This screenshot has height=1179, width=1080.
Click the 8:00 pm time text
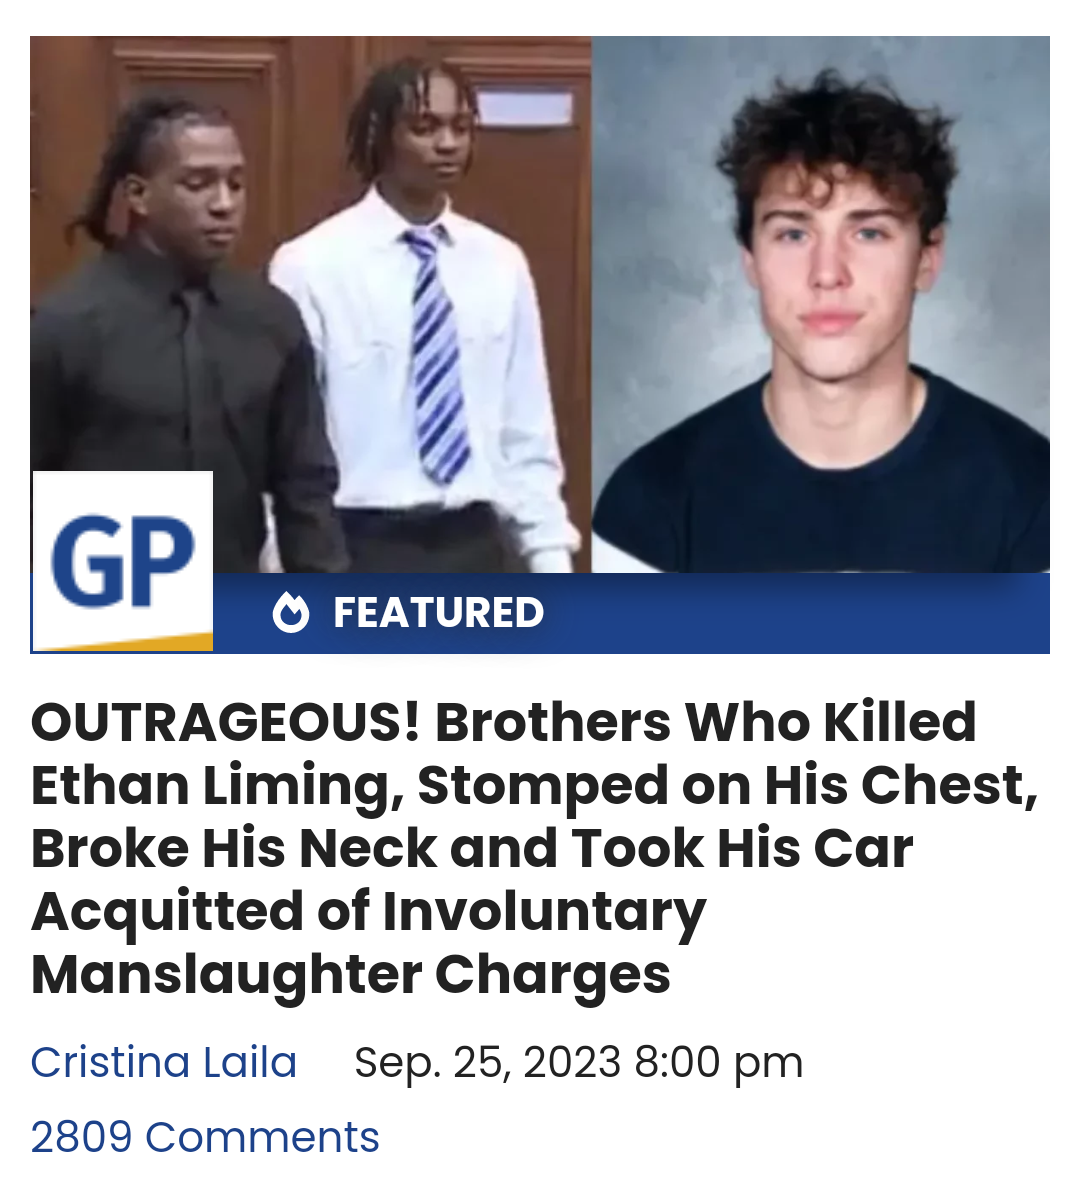click(719, 1062)
